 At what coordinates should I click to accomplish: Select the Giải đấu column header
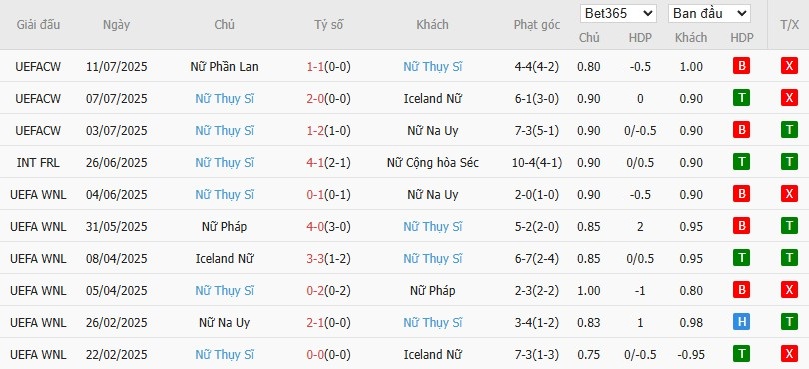pos(38,24)
